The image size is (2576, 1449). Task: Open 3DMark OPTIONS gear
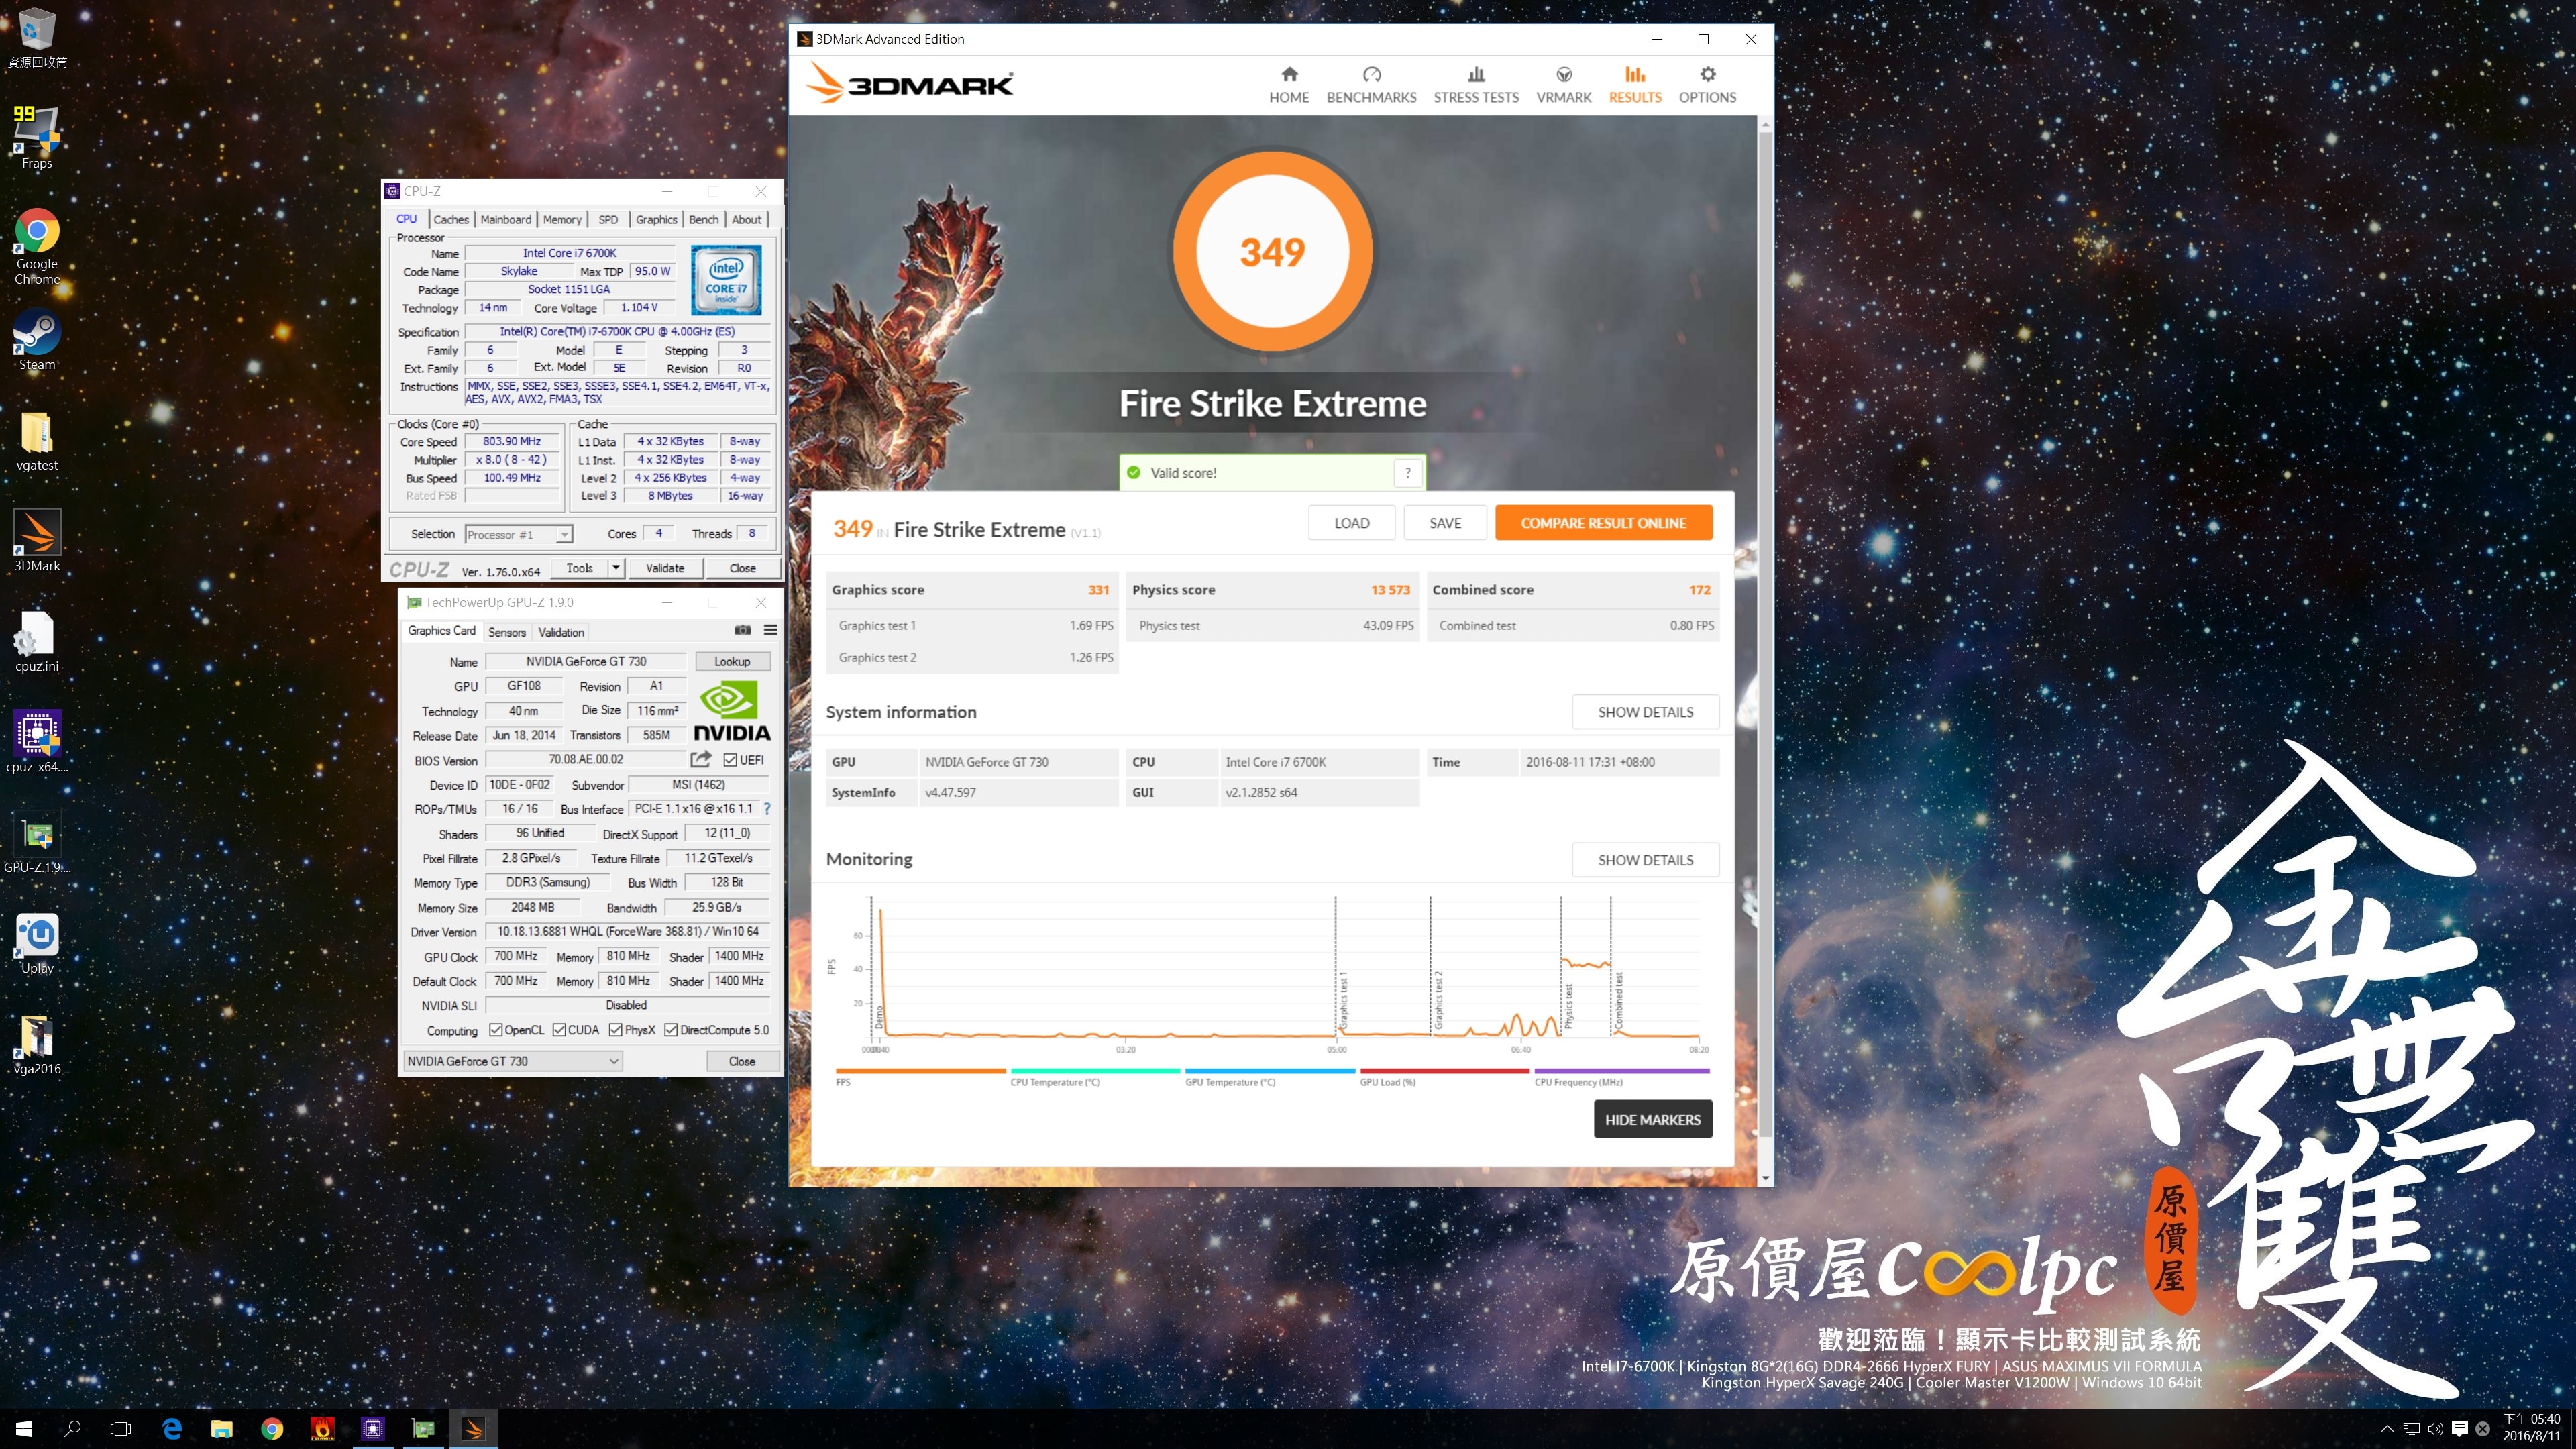1707,85
